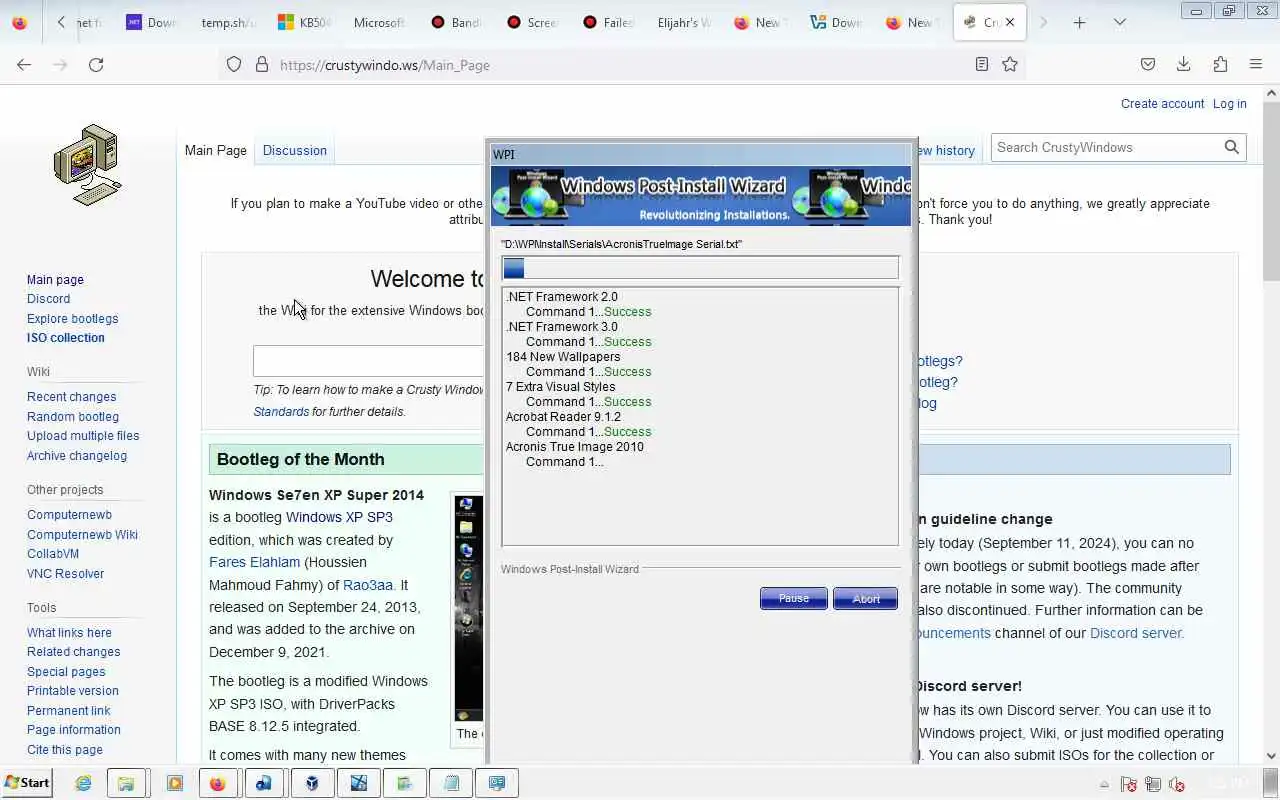Click the Create account link
The height and width of the screenshot is (800, 1280).
1162,104
